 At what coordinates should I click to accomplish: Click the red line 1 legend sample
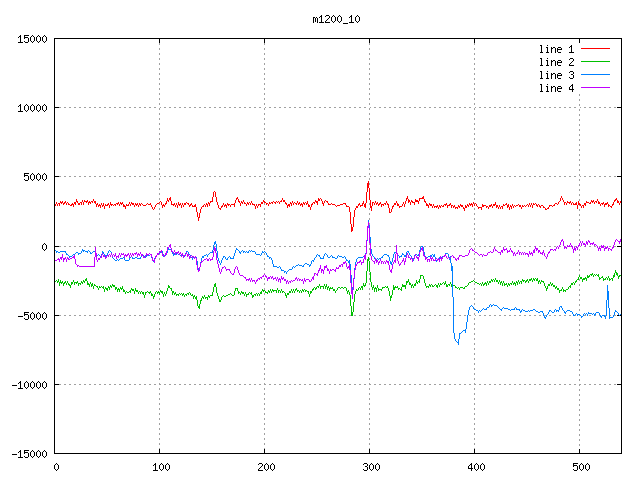click(x=595, y=49)
